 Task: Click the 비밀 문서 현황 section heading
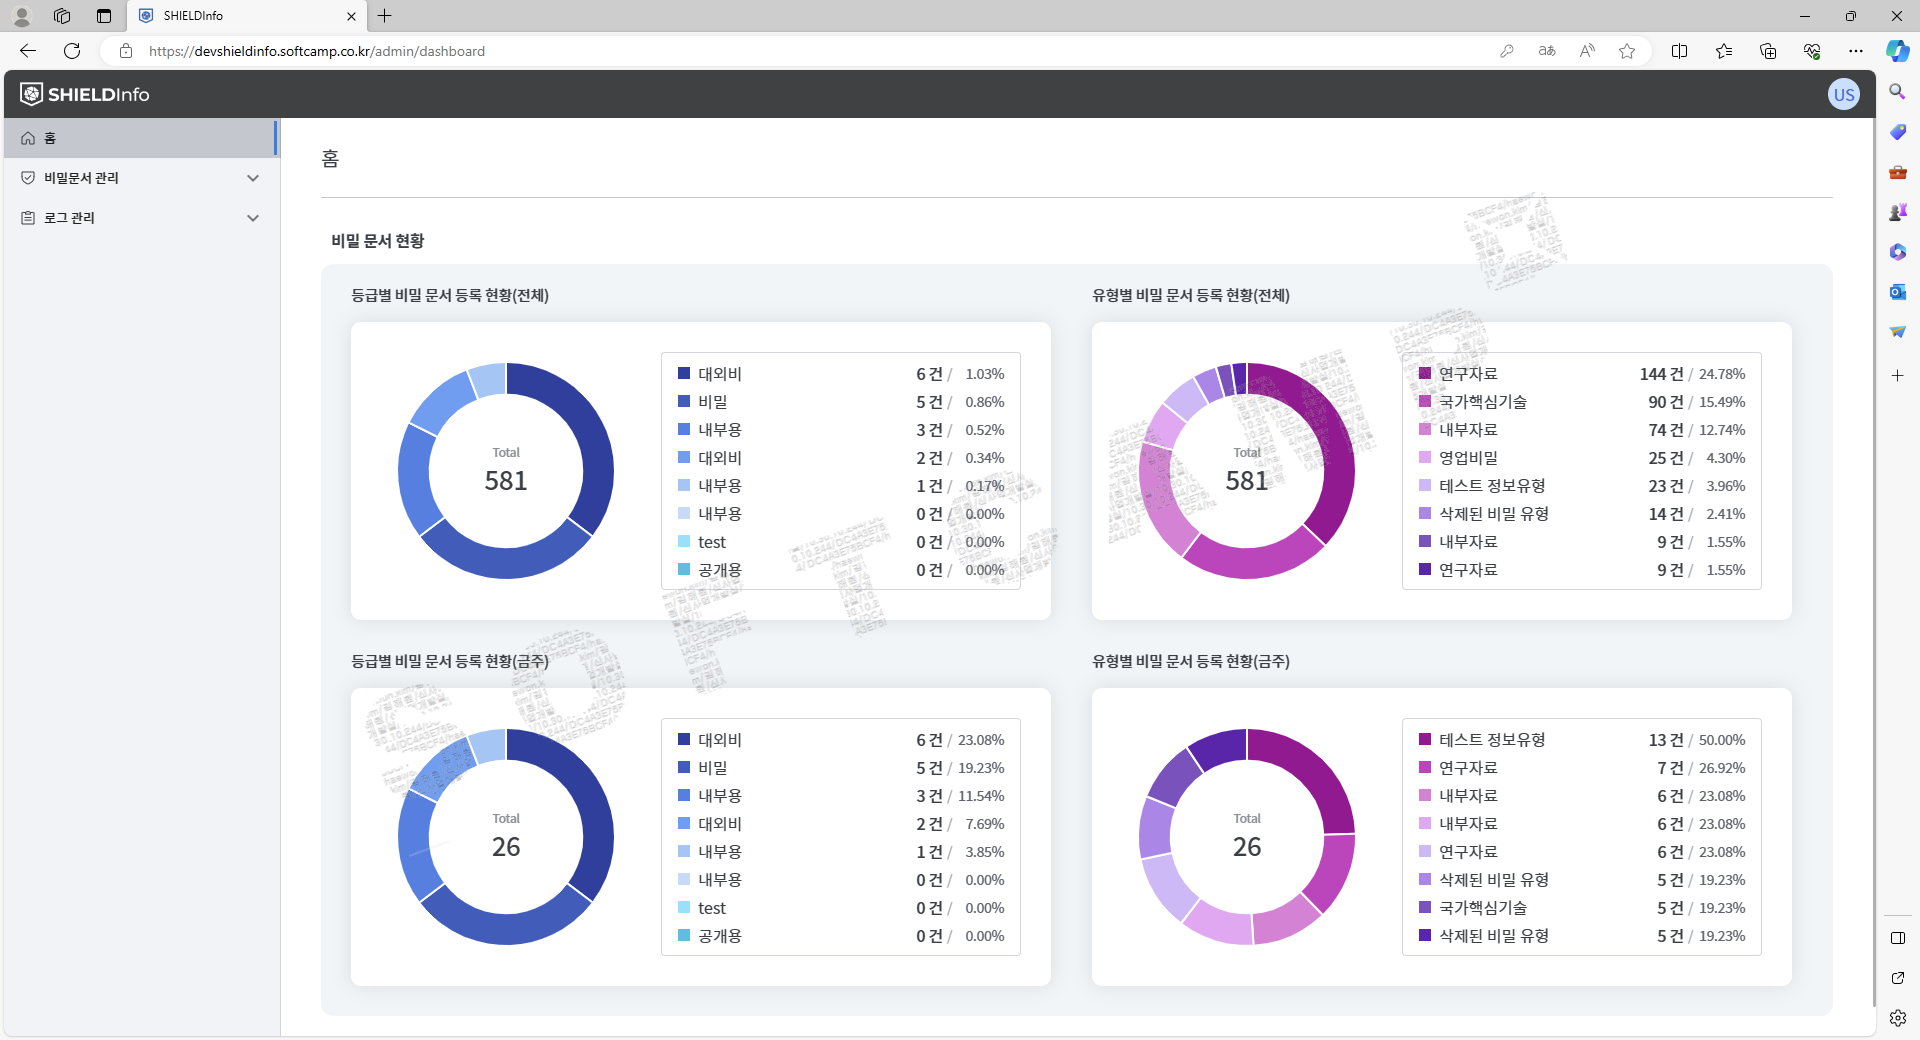pyautogui.click(x=378, y=241)
